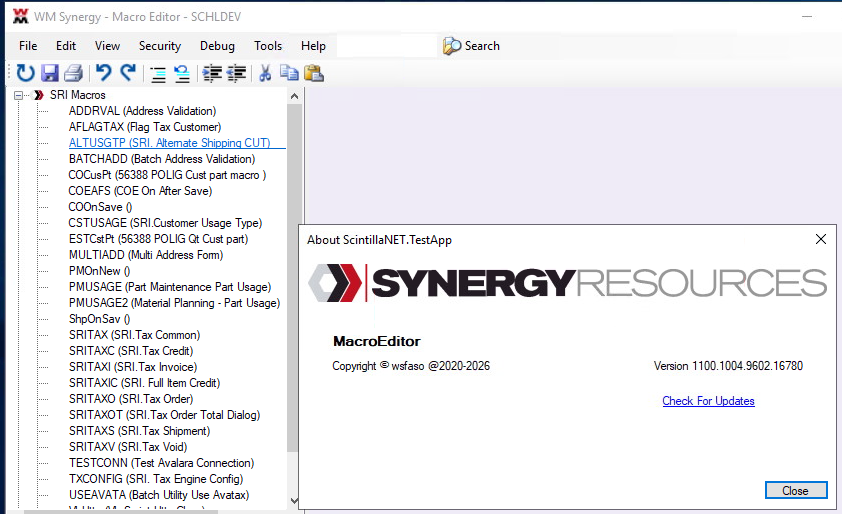The image size is (842, 514).
Task: Open the Security menu
Action: coord(159,46)
